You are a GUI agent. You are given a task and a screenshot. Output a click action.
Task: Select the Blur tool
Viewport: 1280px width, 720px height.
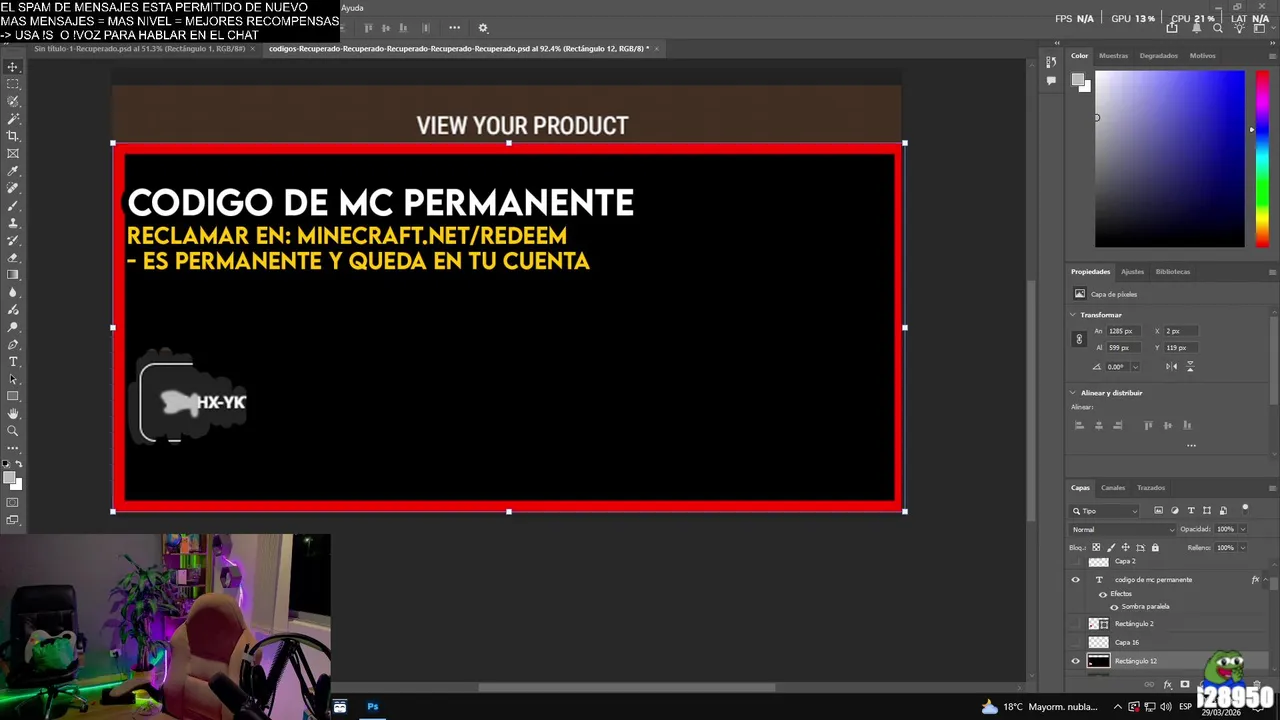coord(13,292)
